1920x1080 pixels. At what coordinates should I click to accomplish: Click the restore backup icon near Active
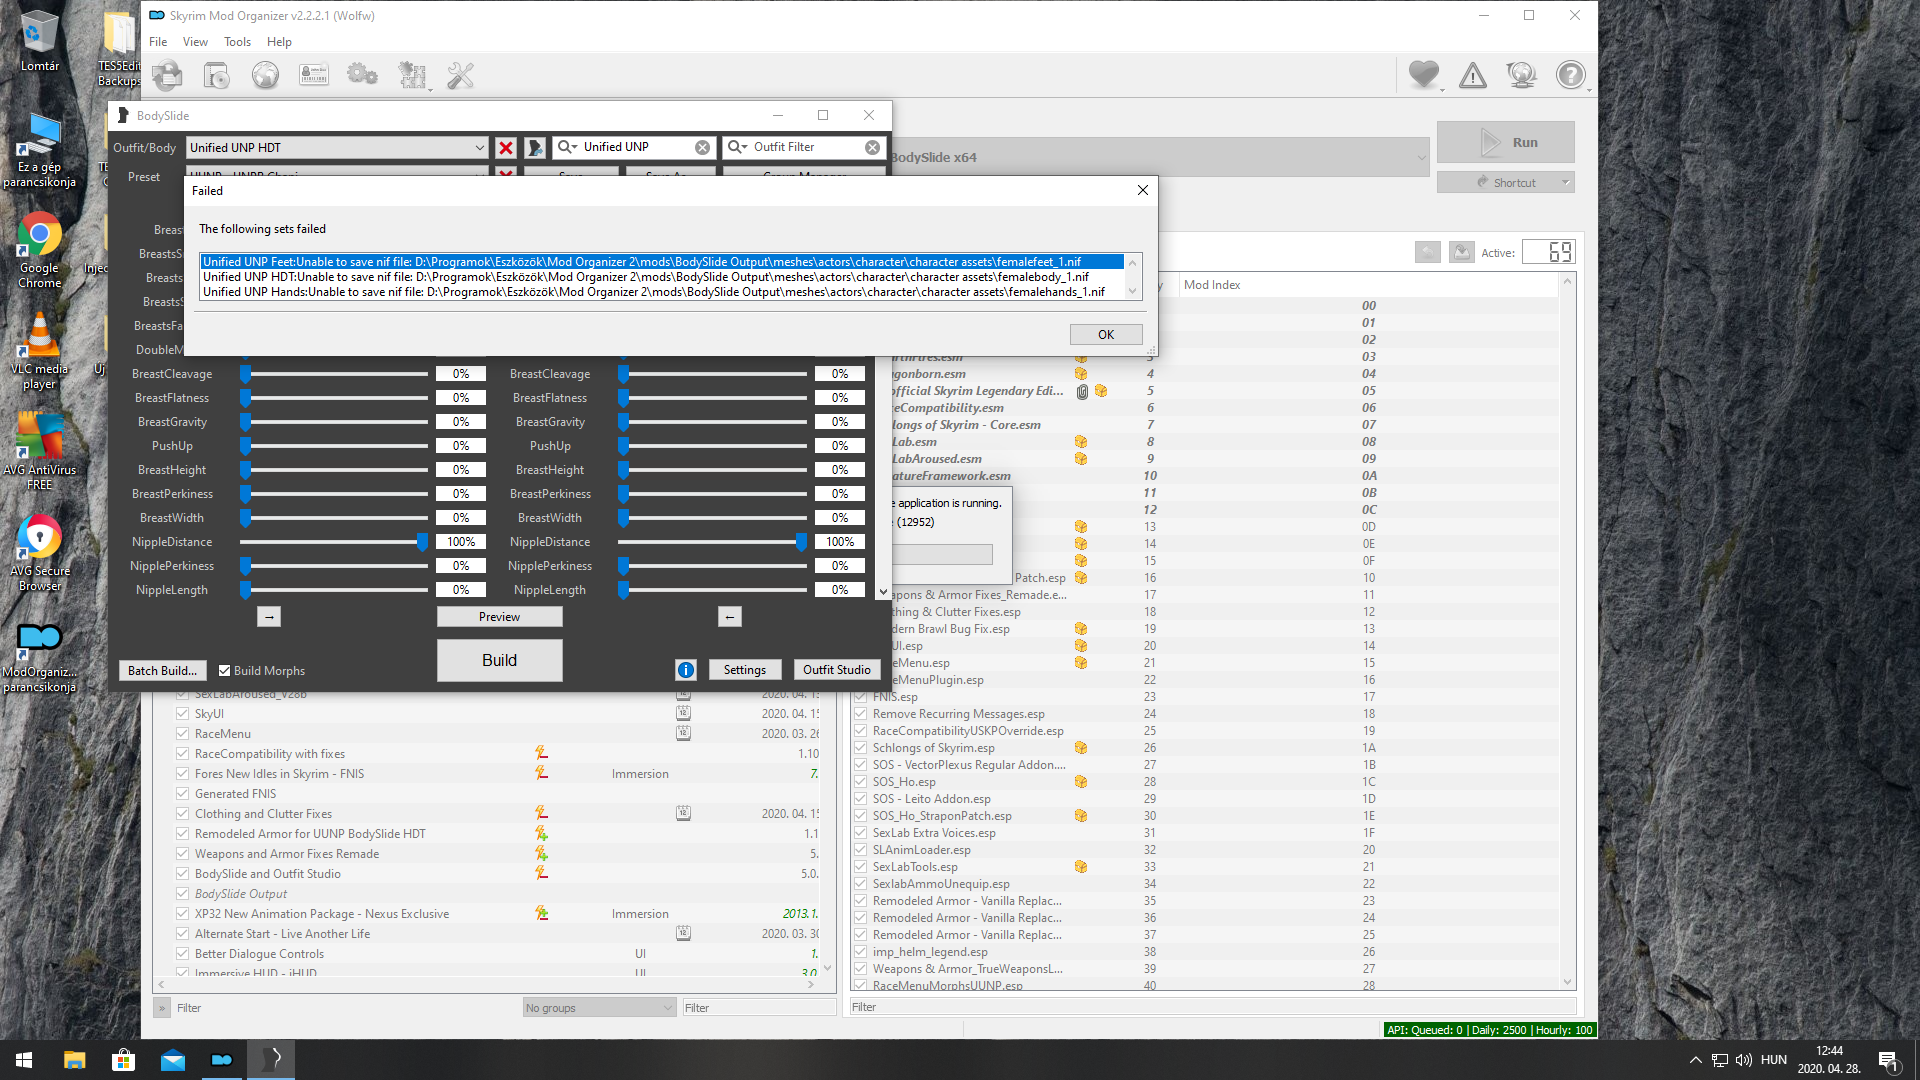coord(1428,252)
